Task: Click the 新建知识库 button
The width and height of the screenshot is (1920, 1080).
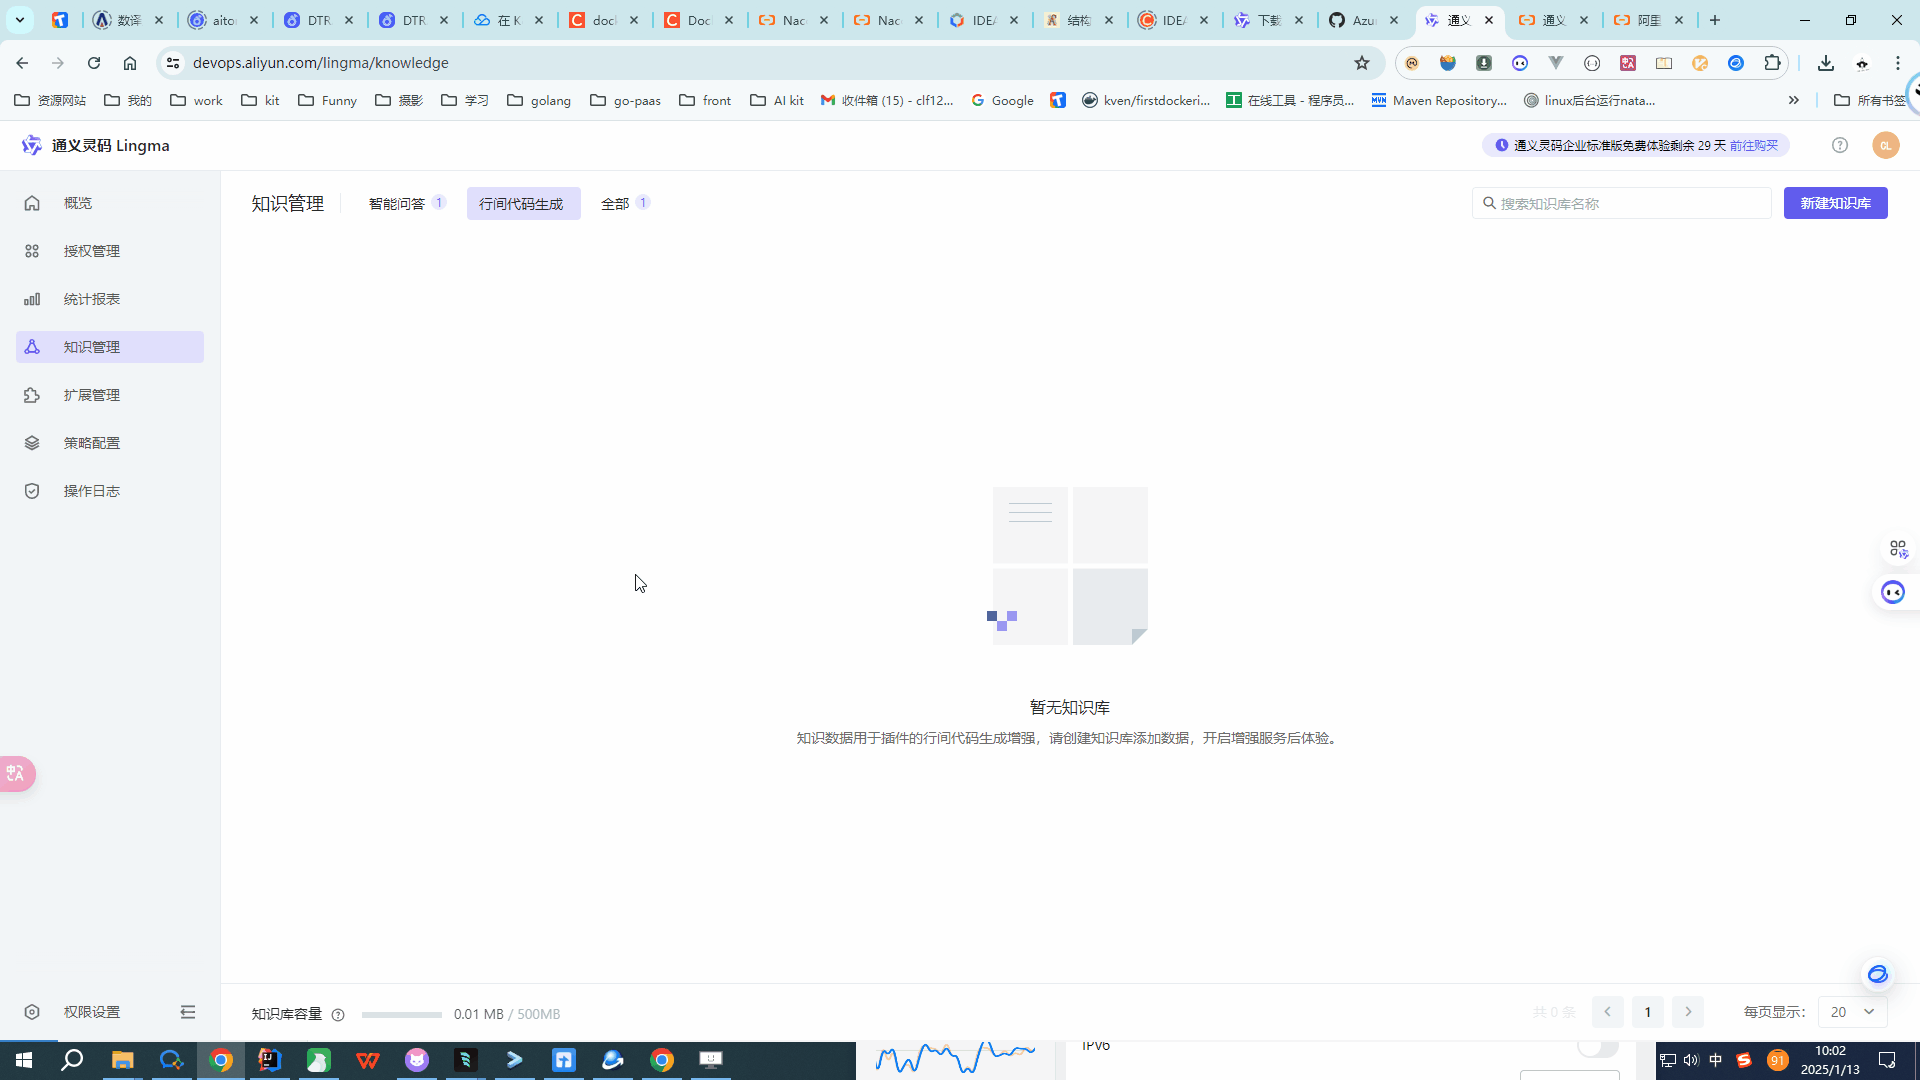Action: [1835, 203]
